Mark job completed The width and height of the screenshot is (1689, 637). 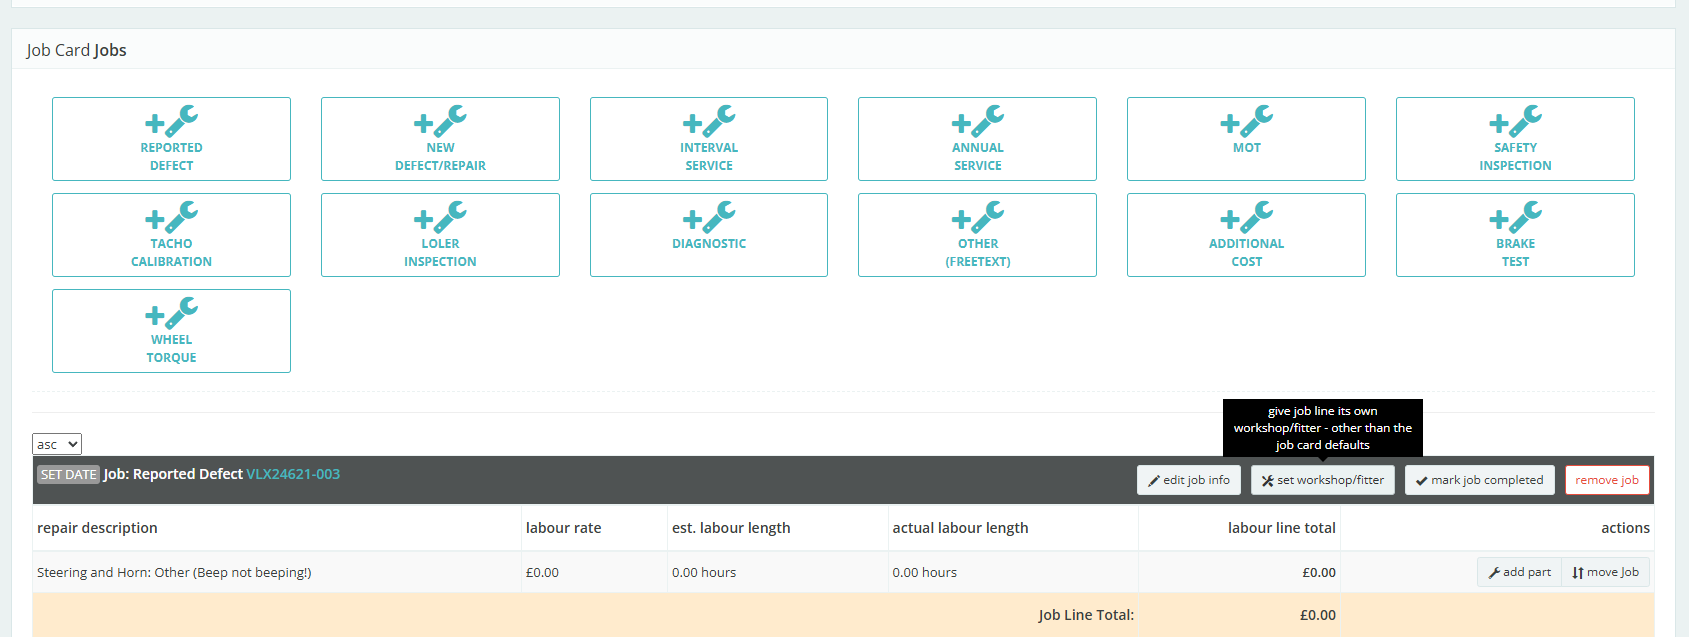(1480, 480)
